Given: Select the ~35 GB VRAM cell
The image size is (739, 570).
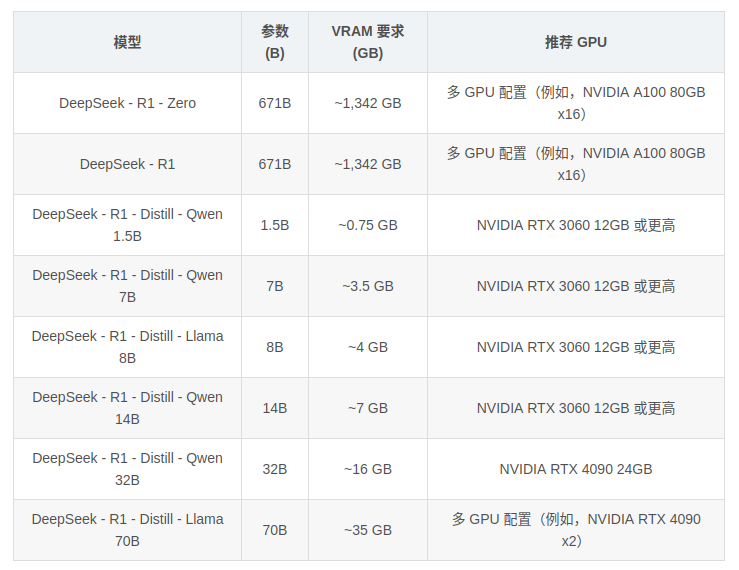Looking at the screenshot, I should [x=368, y=530].
